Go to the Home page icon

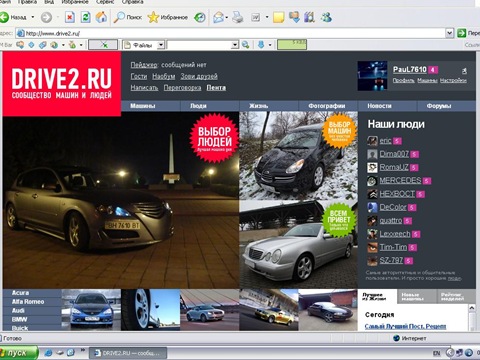tap(101, 17)
